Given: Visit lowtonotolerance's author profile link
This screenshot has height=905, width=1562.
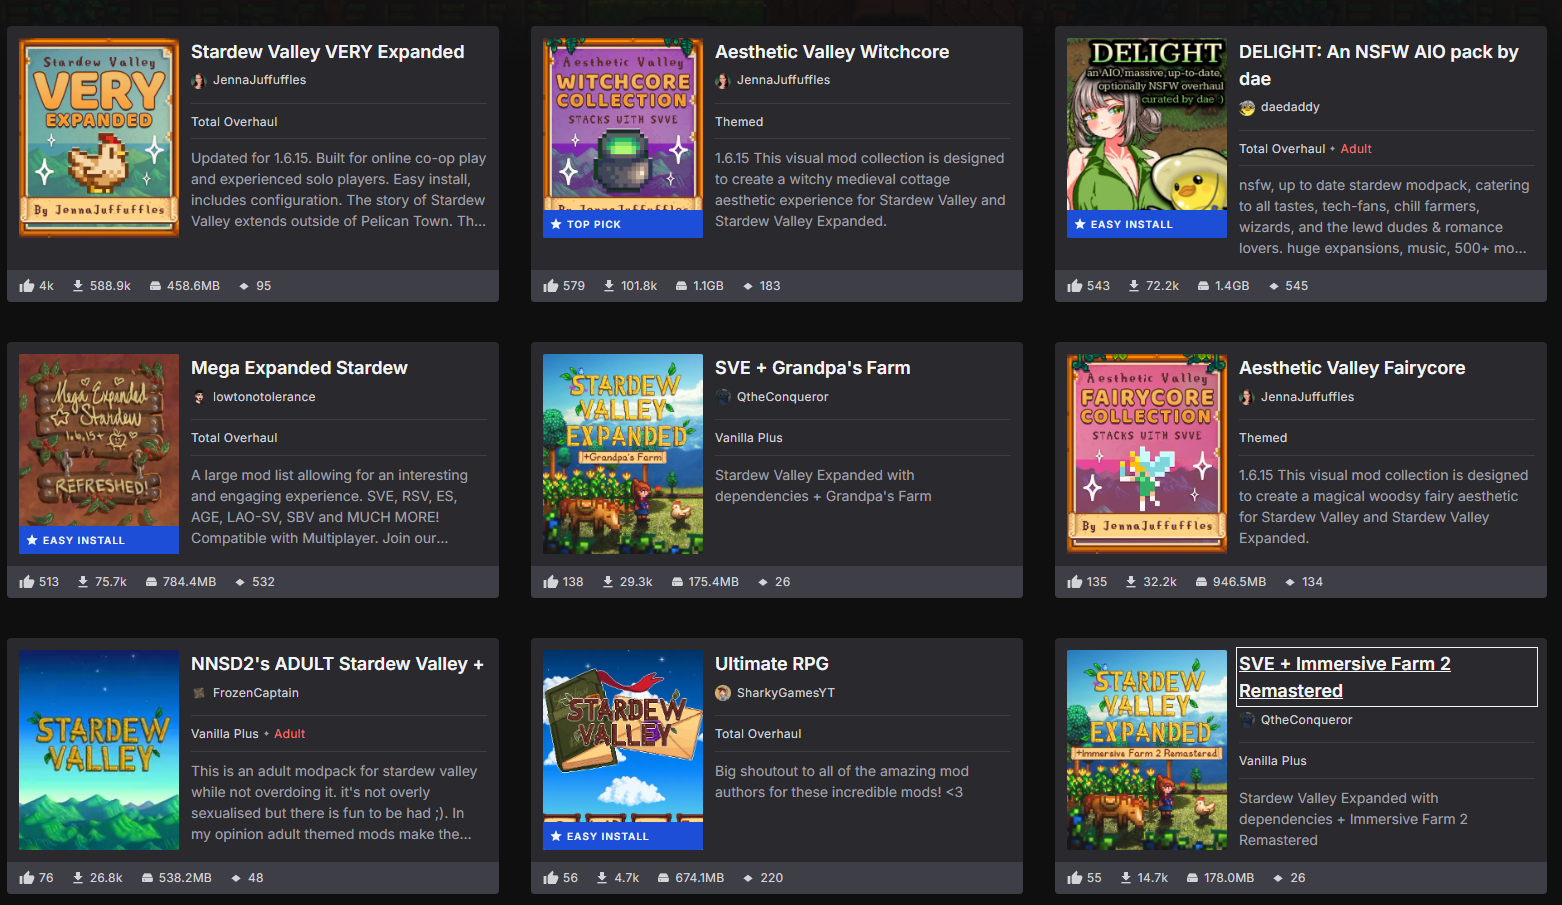Looking at the screenshot, I should coord(264,397).
